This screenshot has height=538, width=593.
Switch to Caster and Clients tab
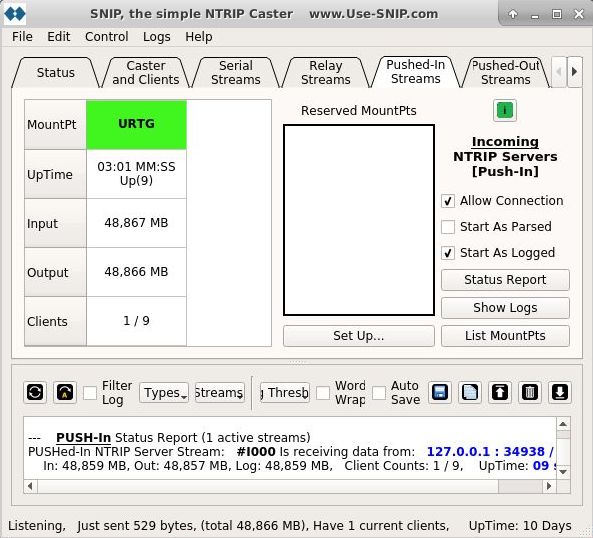pos(146,73)
